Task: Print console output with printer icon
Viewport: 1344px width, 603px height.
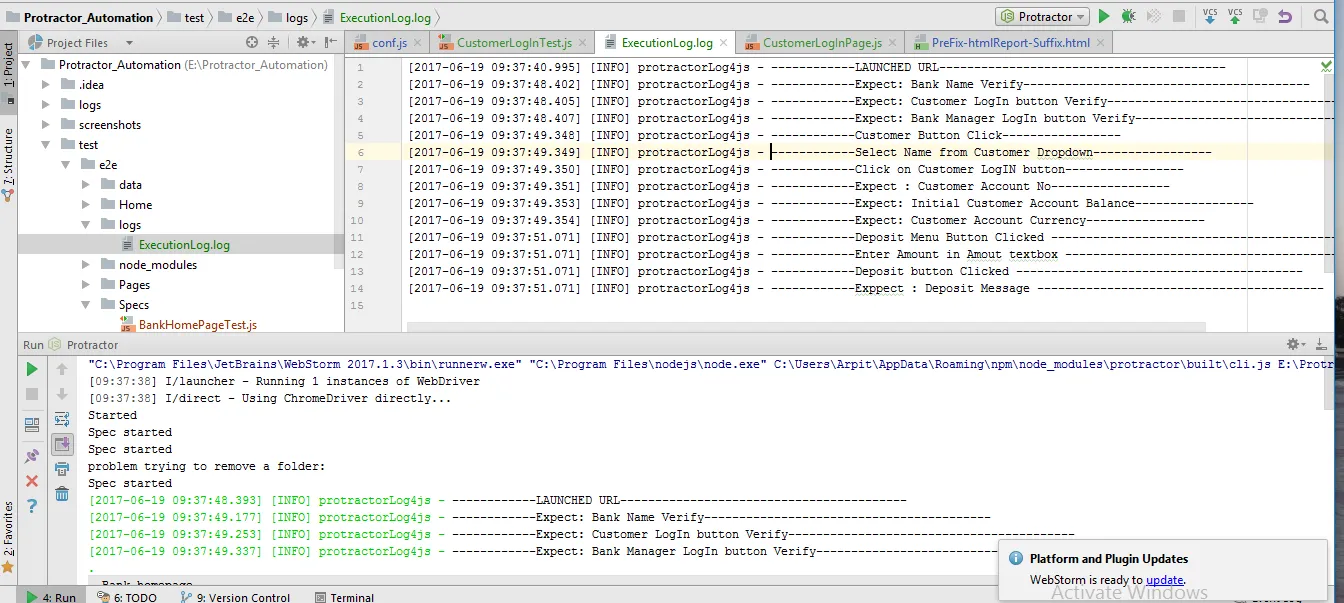Action: (62, 469)
